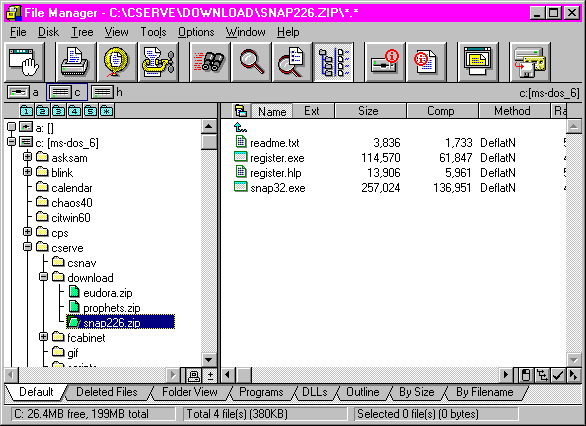
Task: Expand the fcabinet folder node
Action: pyautogui.click(x=43, y=337)
